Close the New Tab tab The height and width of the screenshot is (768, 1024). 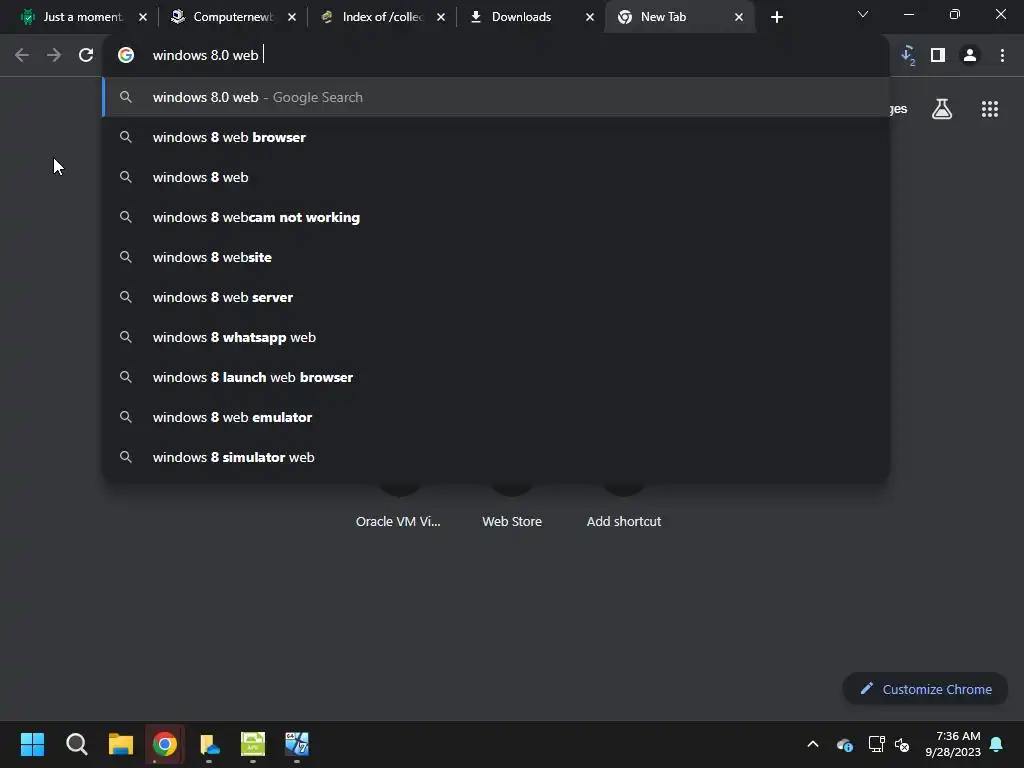tap(739, 17)
